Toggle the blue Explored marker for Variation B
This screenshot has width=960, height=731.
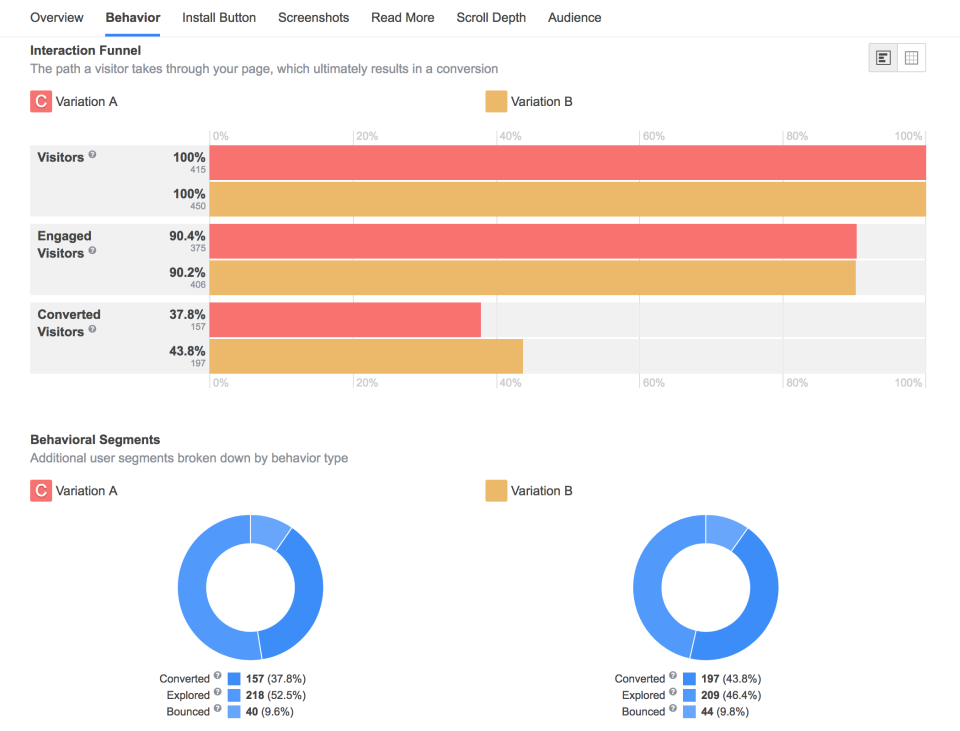[688, 695]
